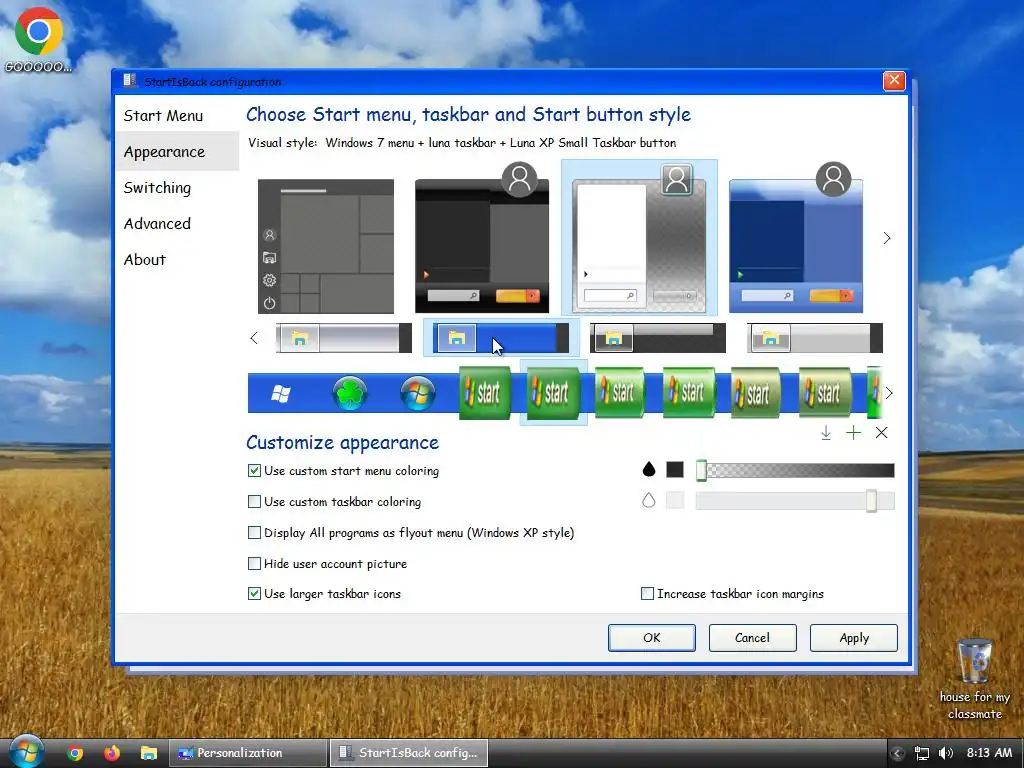Image resolution: width=1024 pixels, height=768 pixels.
Task: Choose the black taskbar style preview
Action: coord(658,338)
